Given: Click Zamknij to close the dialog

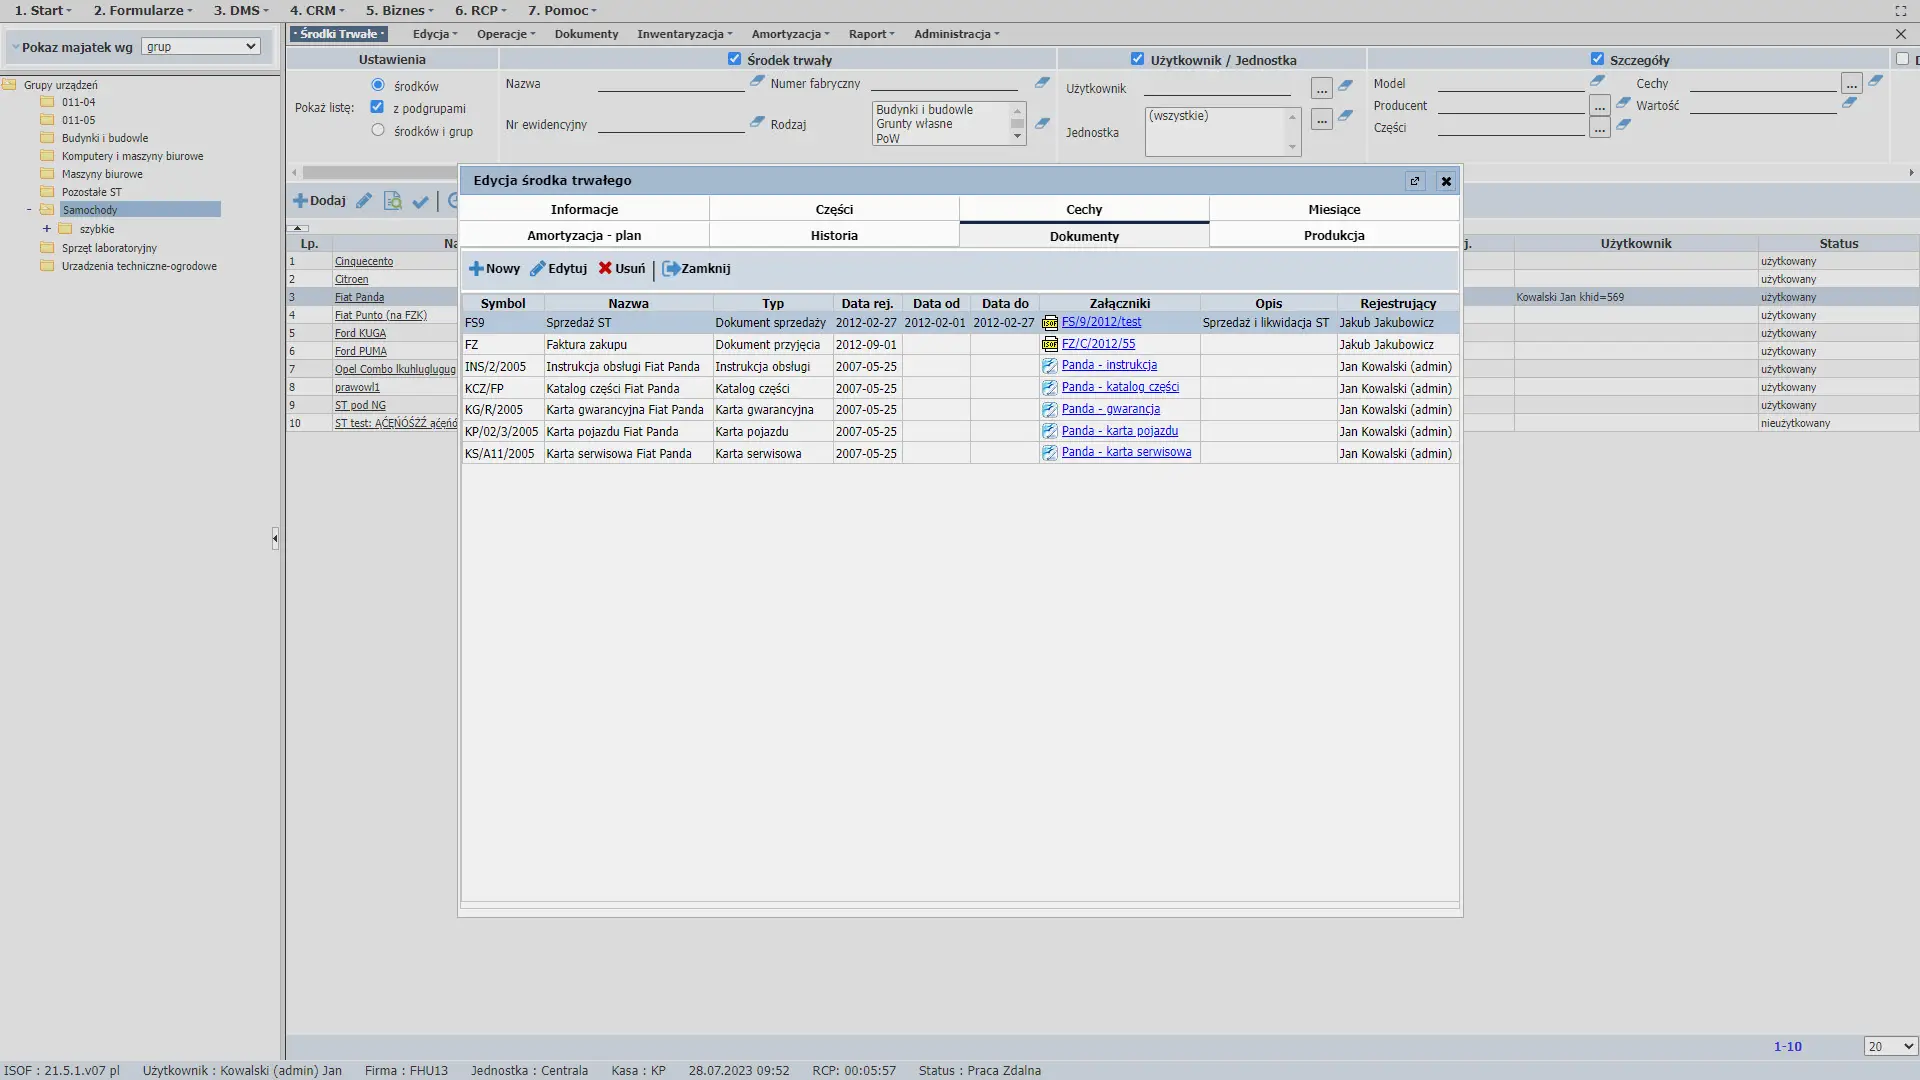Looking at the screenshot, I should (x=696, y=269).
